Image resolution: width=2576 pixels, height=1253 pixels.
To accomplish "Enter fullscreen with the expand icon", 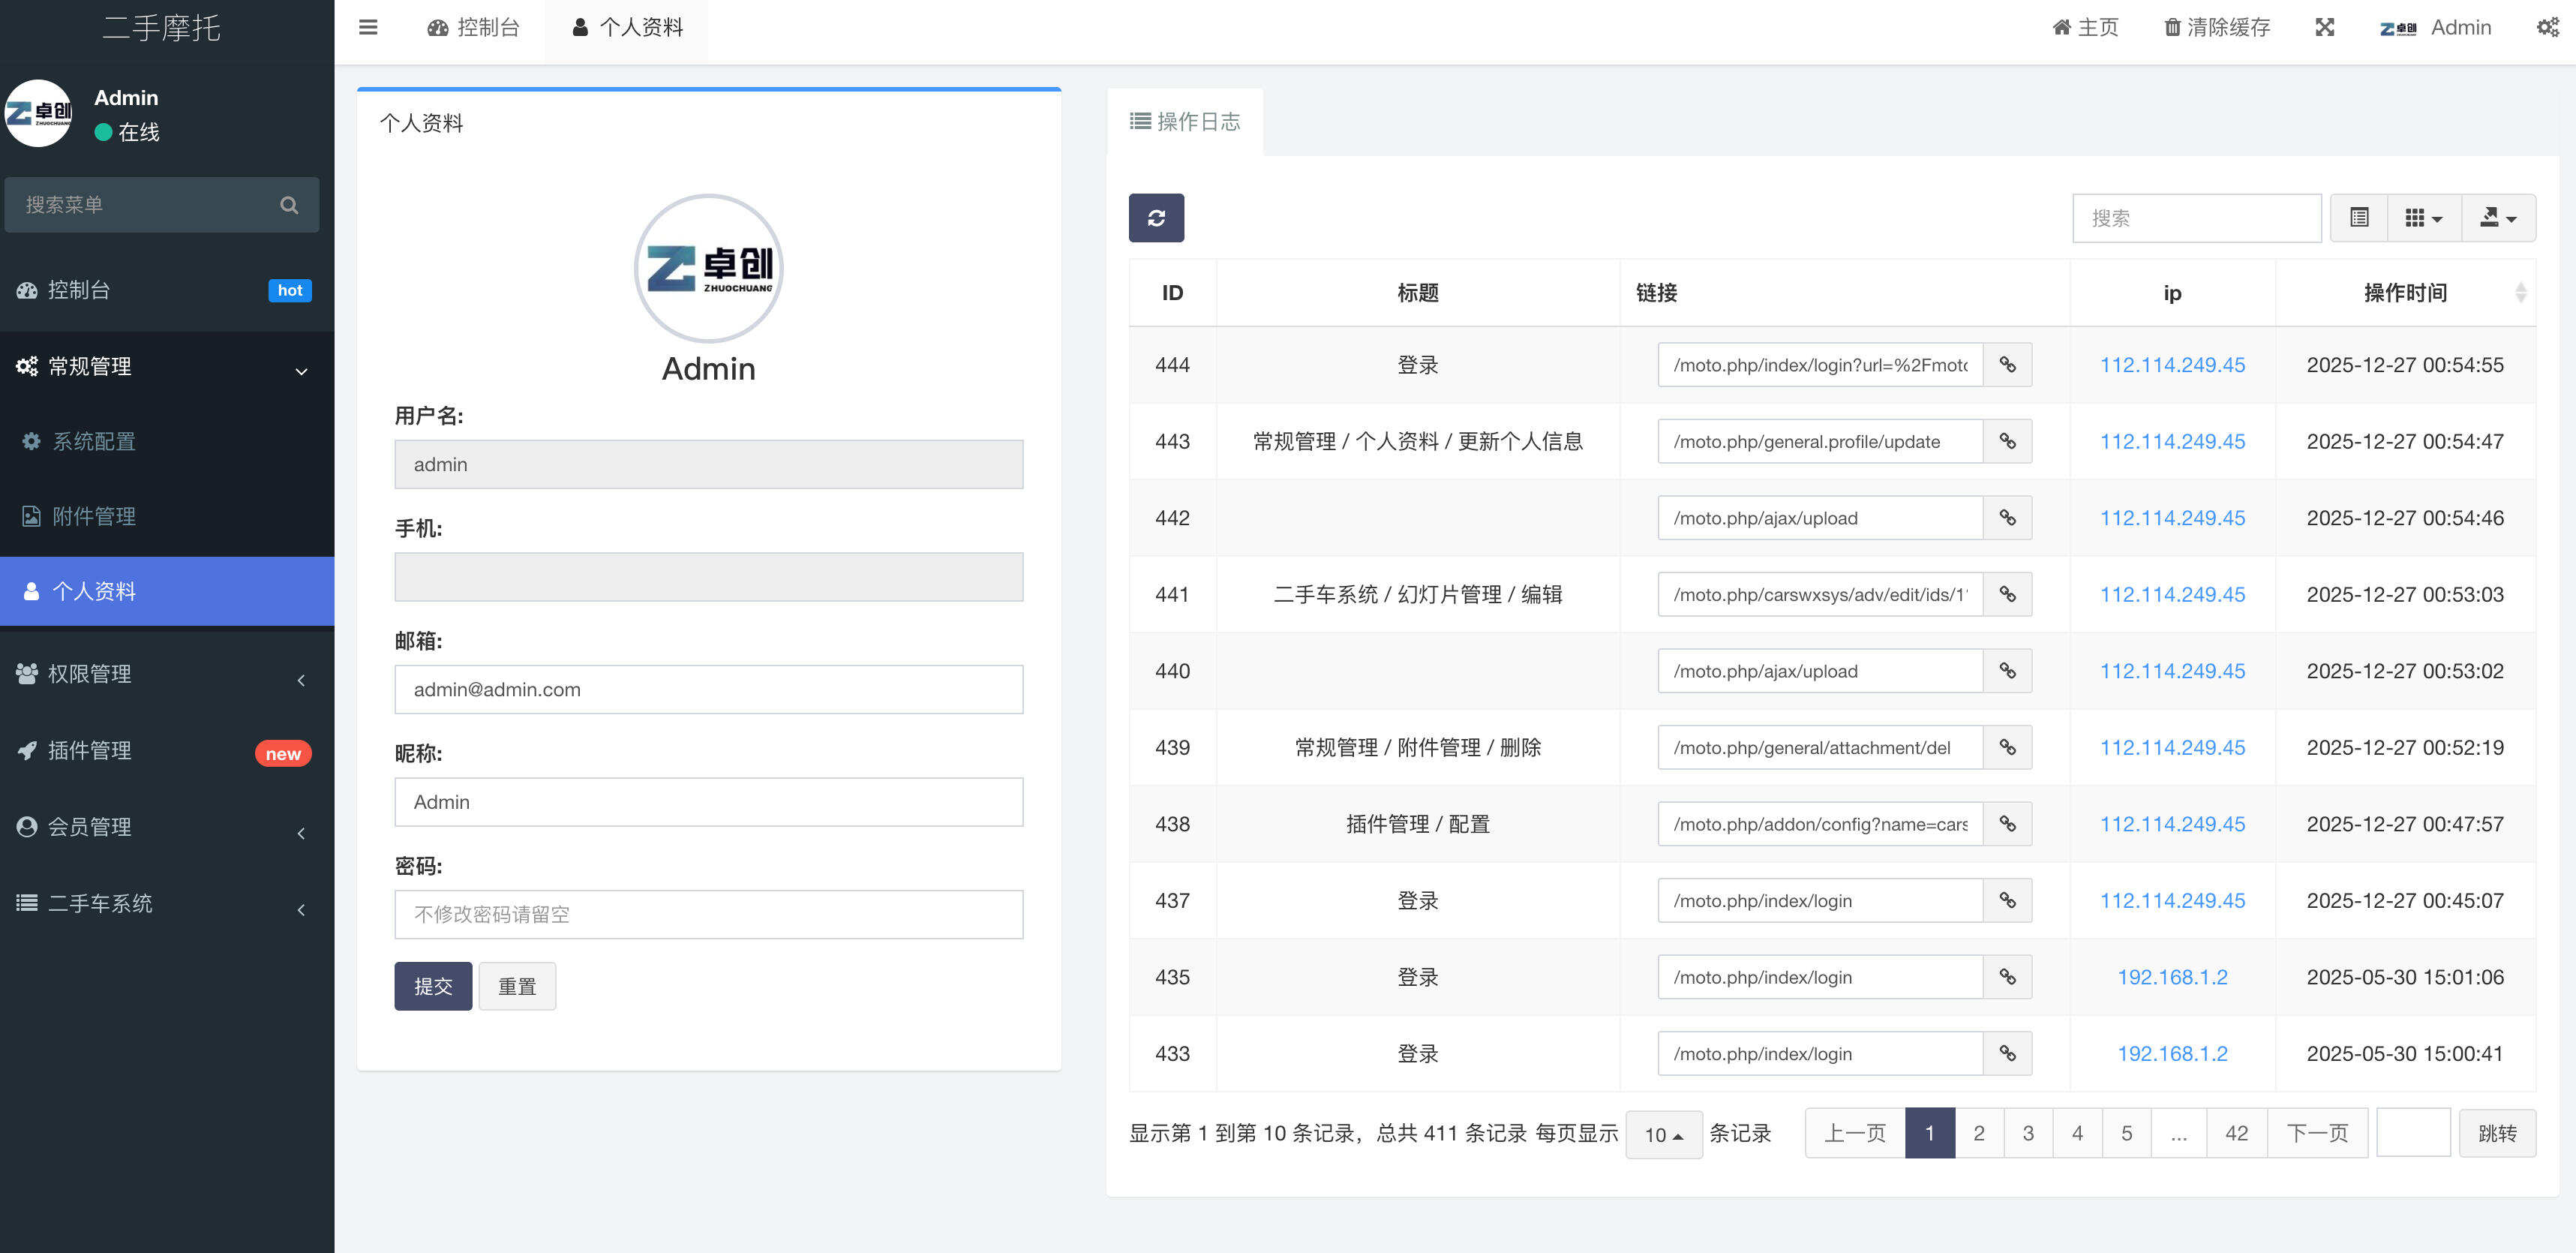I will (x=2324, y=27).
